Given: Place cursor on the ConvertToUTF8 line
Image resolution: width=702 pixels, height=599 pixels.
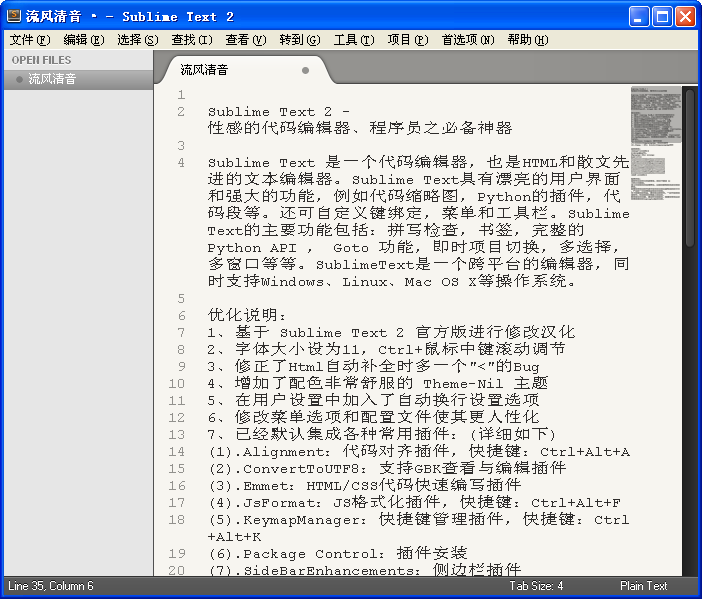Looking at the screenshot, I should pyautogui.click(x=387, y=468).
